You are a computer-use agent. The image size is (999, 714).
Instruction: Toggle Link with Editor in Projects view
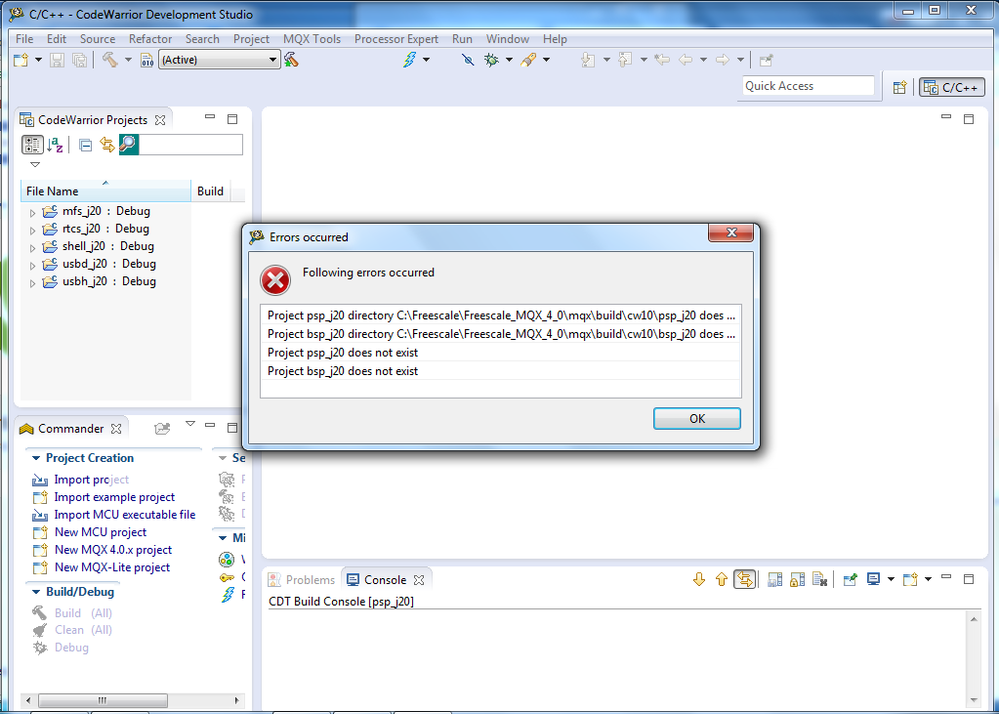coord(106,145)
